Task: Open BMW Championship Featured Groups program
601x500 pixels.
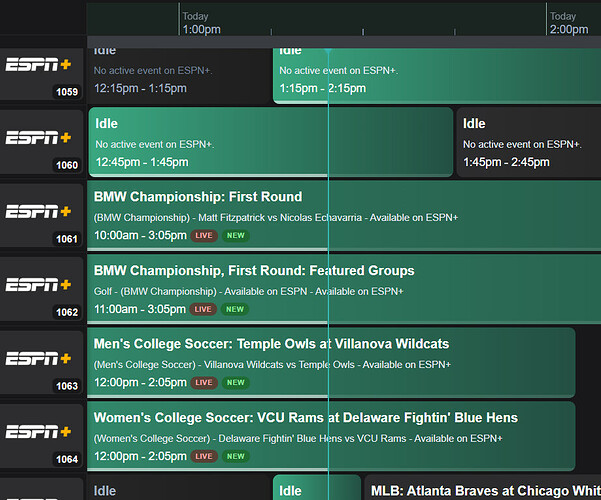Action: tap(344, 289)
